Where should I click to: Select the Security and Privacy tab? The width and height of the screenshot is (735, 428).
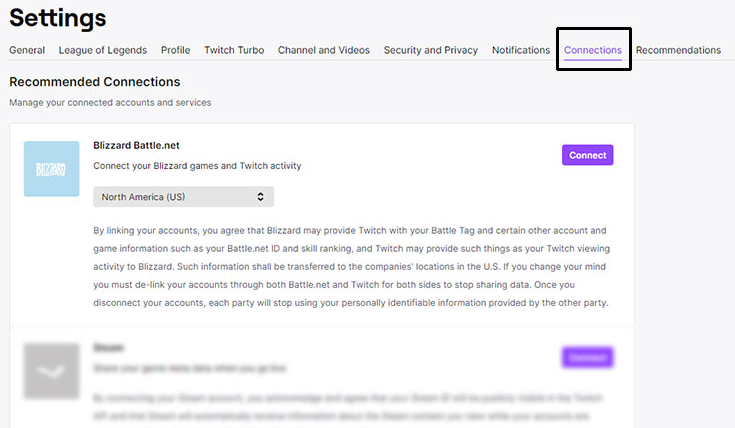(x=431, y=50)
